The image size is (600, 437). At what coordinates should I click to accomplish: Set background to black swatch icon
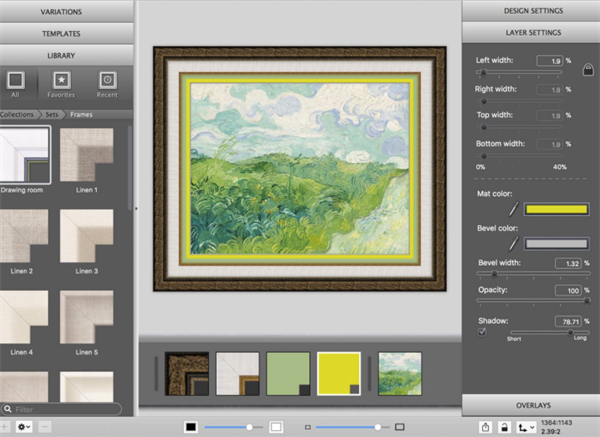point(191,427)
